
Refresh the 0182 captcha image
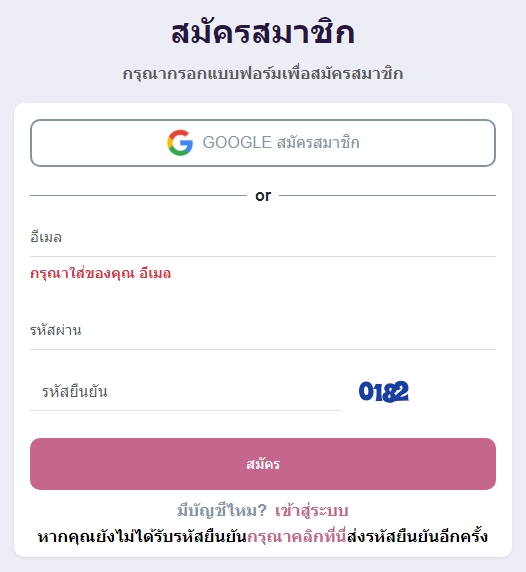(384, 392)
